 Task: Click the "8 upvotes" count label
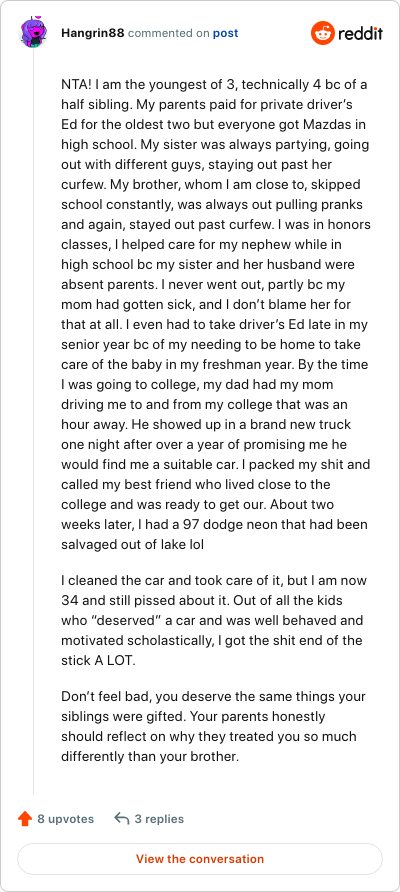pyautogui.click(x=65, y=819)
